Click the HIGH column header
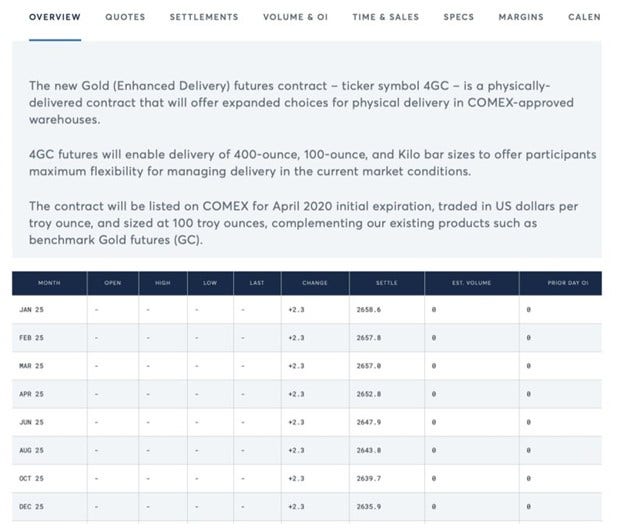This screenshot has height=532, width=624. [x=163, y=283]
